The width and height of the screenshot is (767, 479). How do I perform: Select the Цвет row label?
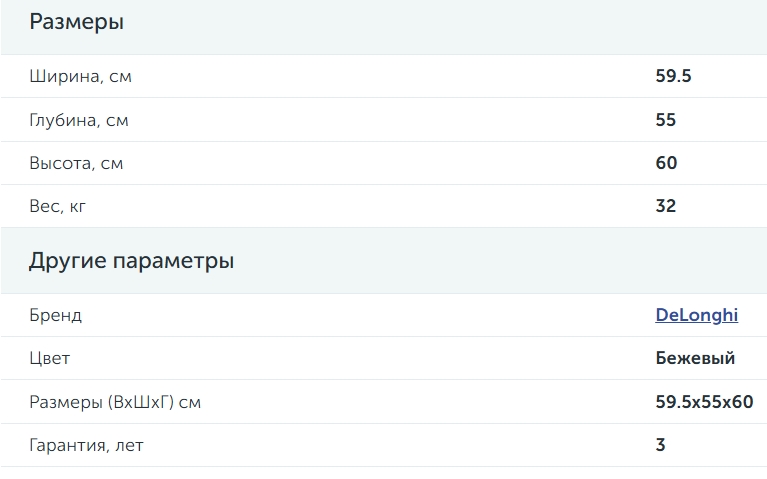click(50, 359)
